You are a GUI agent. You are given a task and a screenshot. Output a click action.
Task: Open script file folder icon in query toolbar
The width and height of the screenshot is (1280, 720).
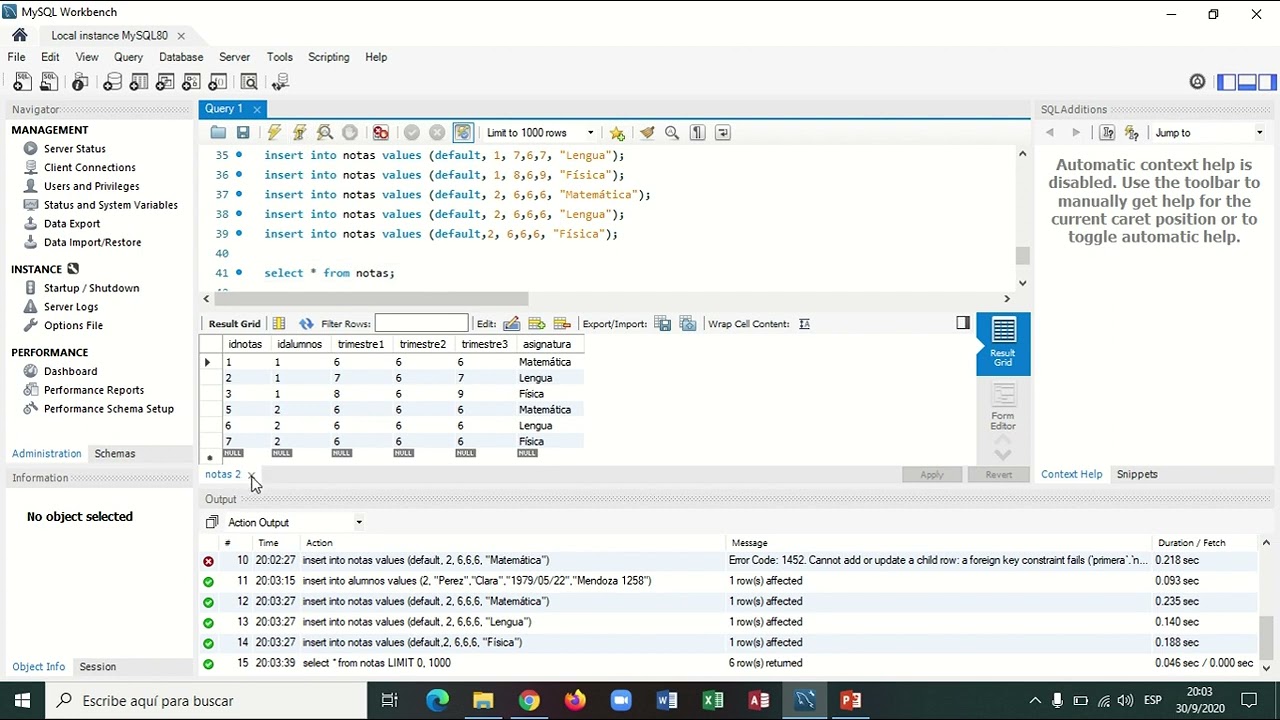[x=218, y=132]
